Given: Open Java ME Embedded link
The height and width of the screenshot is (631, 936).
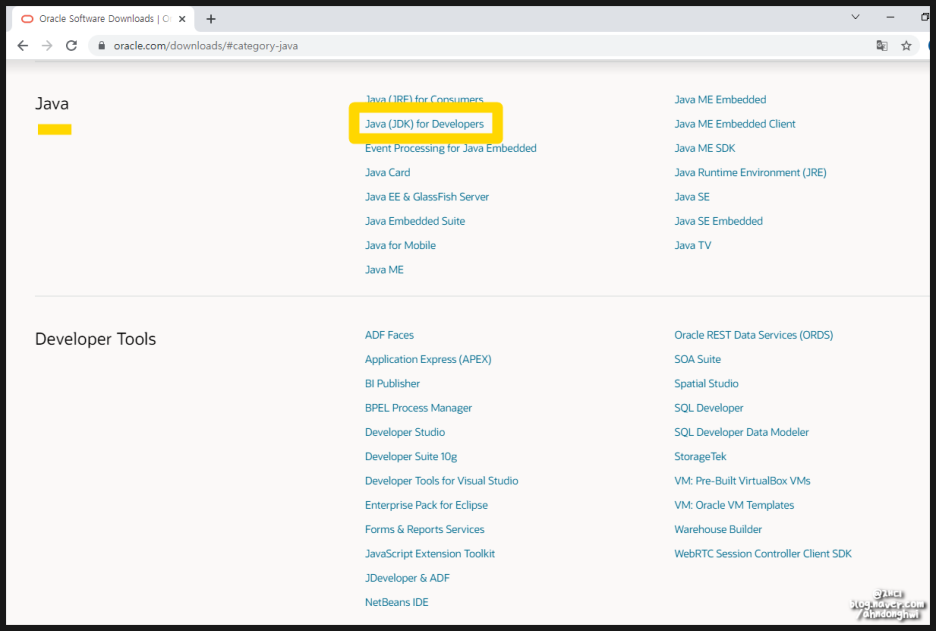Looking at the screenshot, I should 720,100.
